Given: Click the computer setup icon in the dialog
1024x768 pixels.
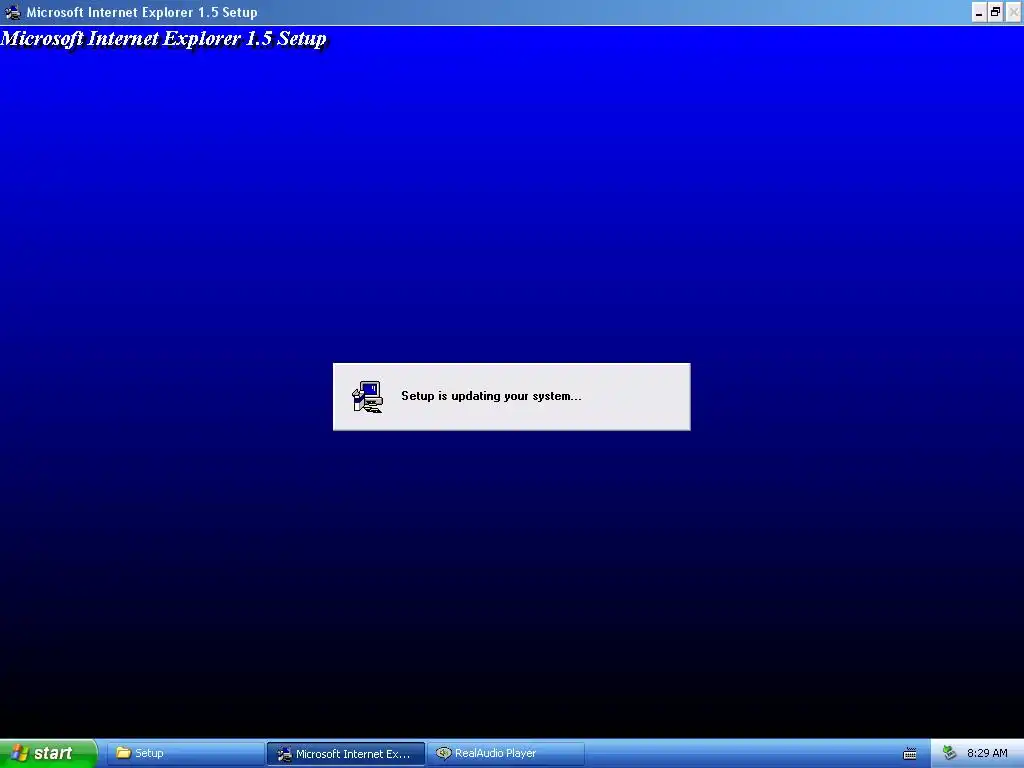Looking at the screenshot, I should coord(368,397).
